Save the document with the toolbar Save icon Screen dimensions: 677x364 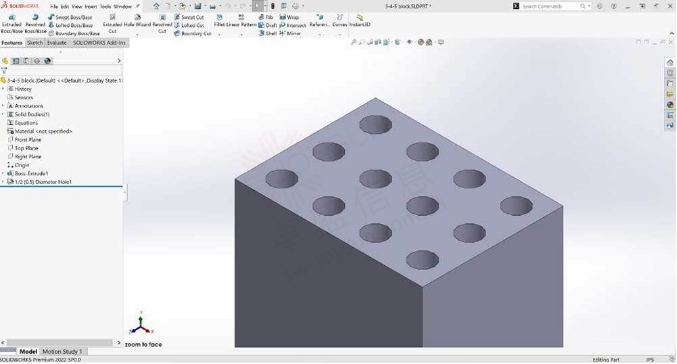click(x=198, y=6)
